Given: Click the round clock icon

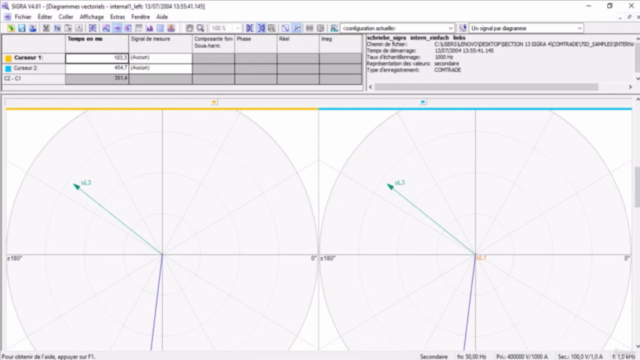Looking at the screenshot, I should point(320,28).
